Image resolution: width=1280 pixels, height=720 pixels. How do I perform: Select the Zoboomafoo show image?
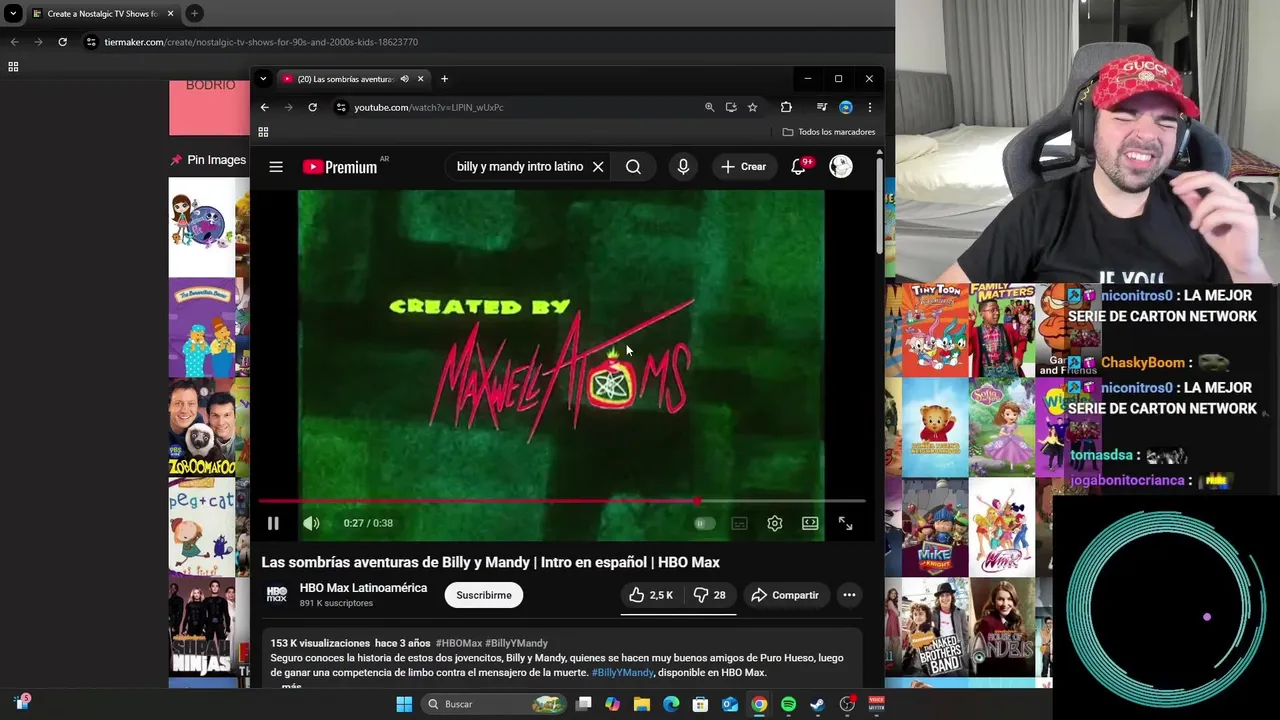pyautogui.click(x=202, y=427)
